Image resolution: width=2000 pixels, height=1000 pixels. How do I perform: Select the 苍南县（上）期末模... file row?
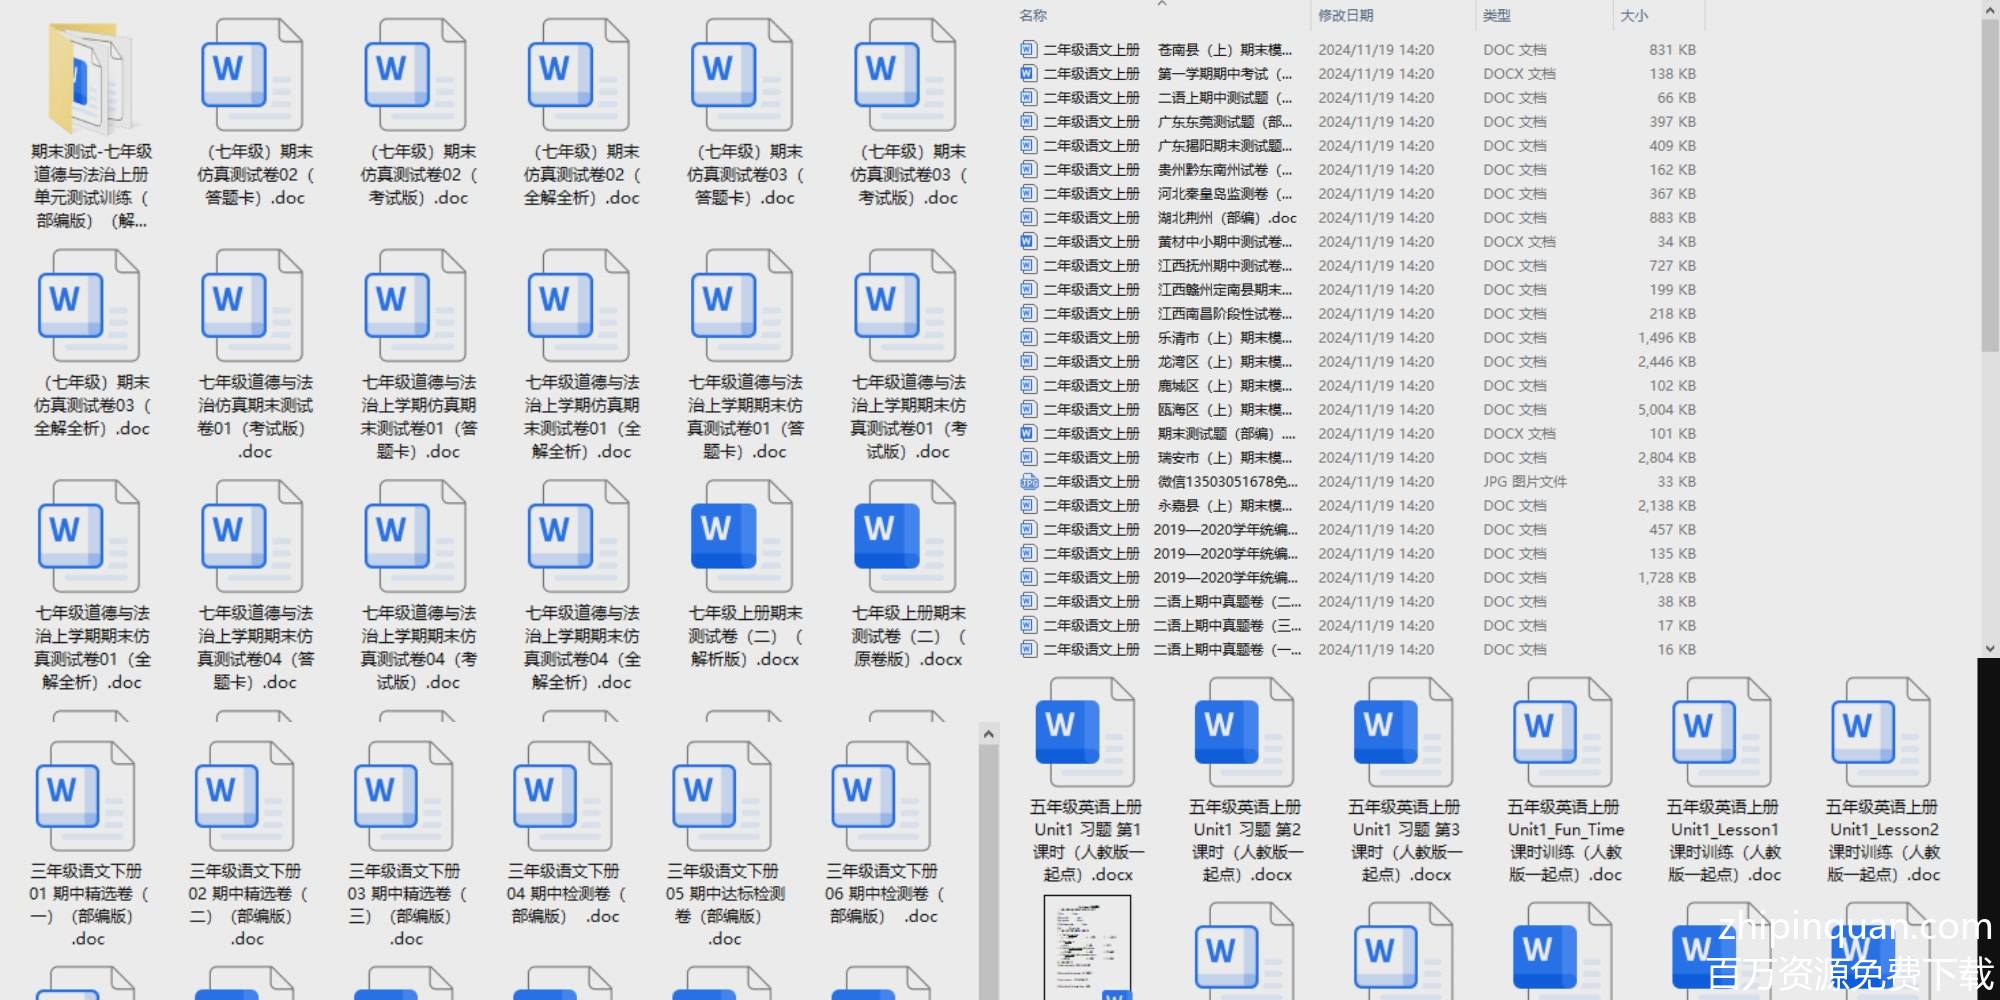pos(1357,49)
